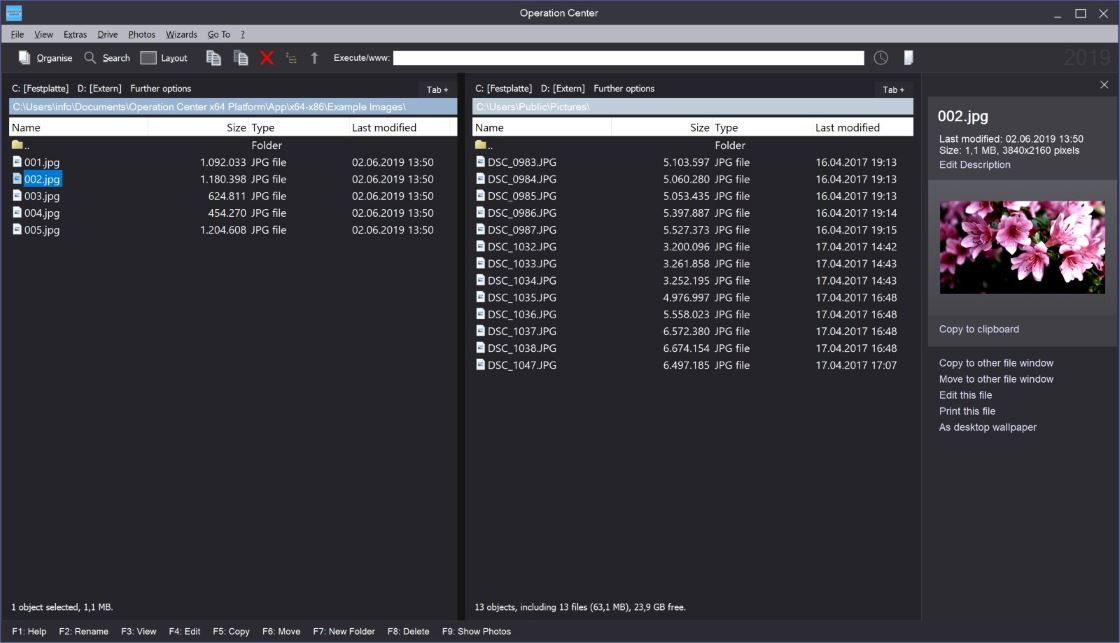Image resolution: width=1120 pixels, height=643 pixels.
Task: Open the Organise toolbar button
Action: coord(46,58)
